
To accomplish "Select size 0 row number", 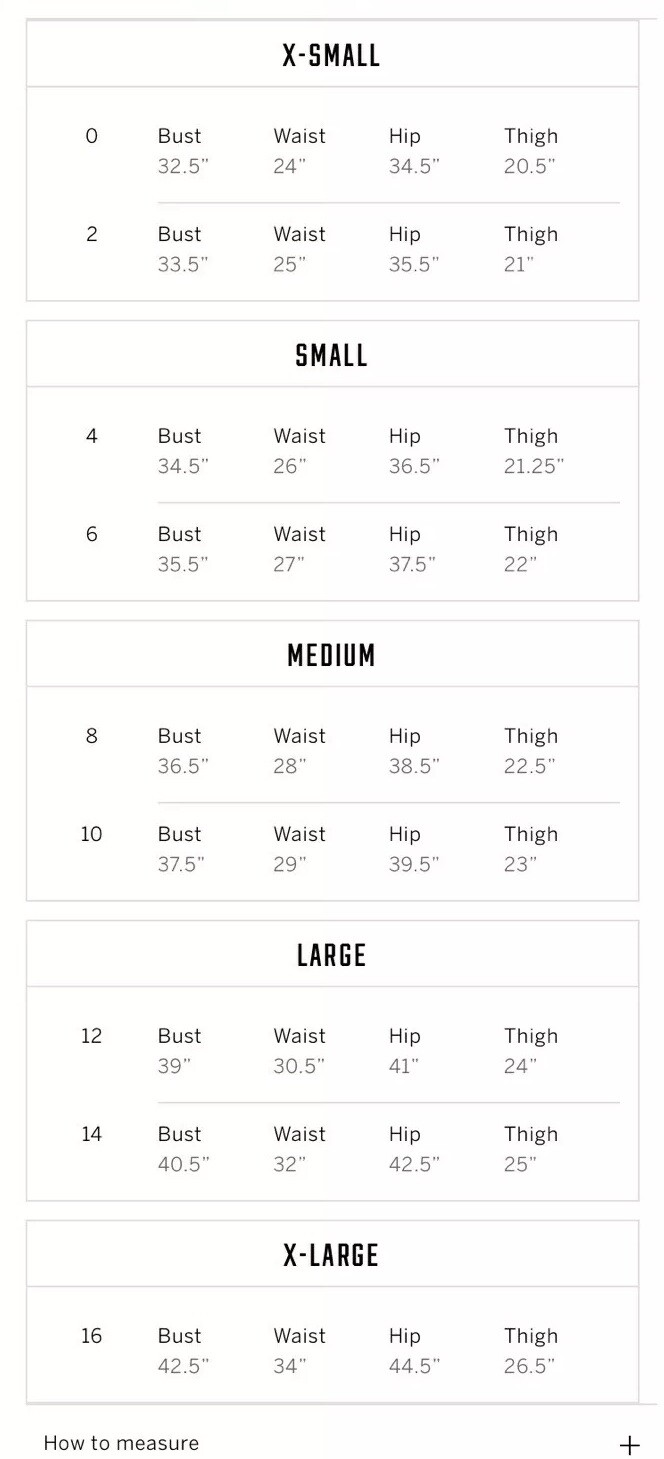I will click(92, 136).
